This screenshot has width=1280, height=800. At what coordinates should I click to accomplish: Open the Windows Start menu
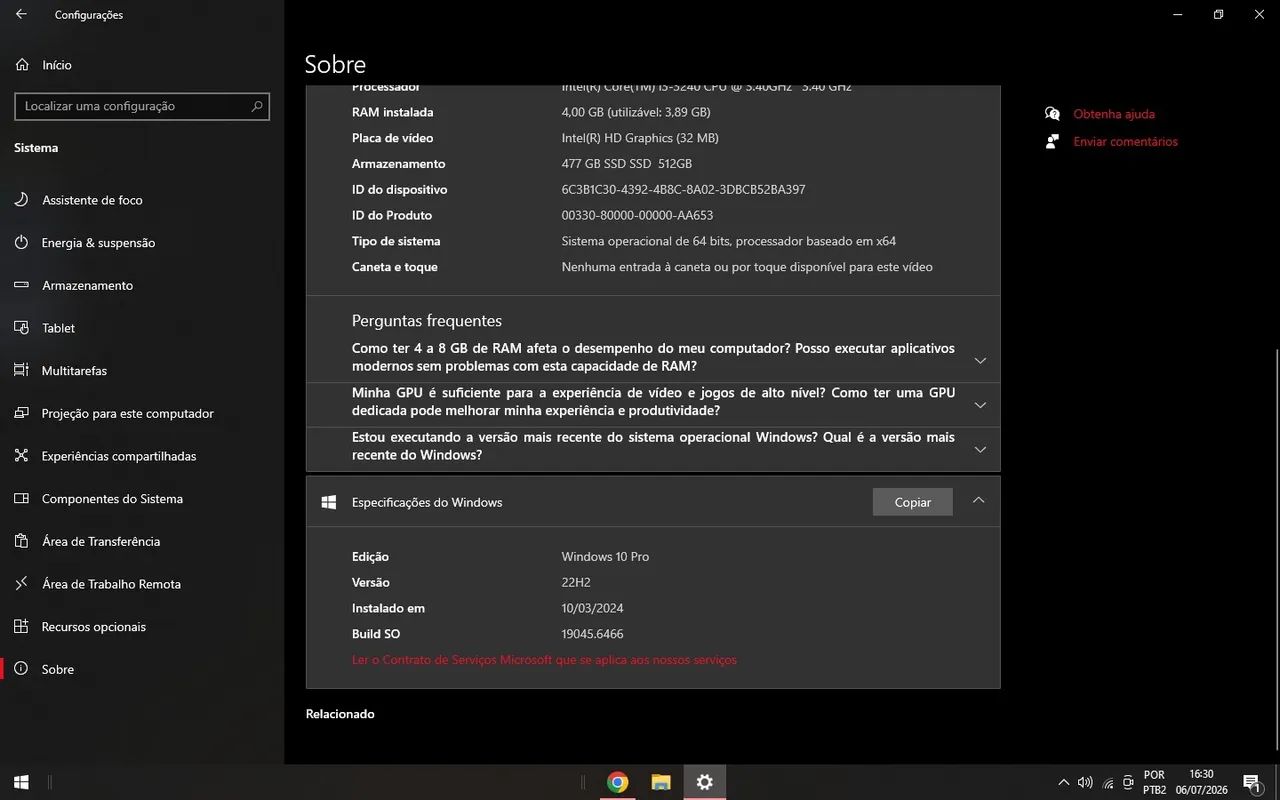click(21, 783)
